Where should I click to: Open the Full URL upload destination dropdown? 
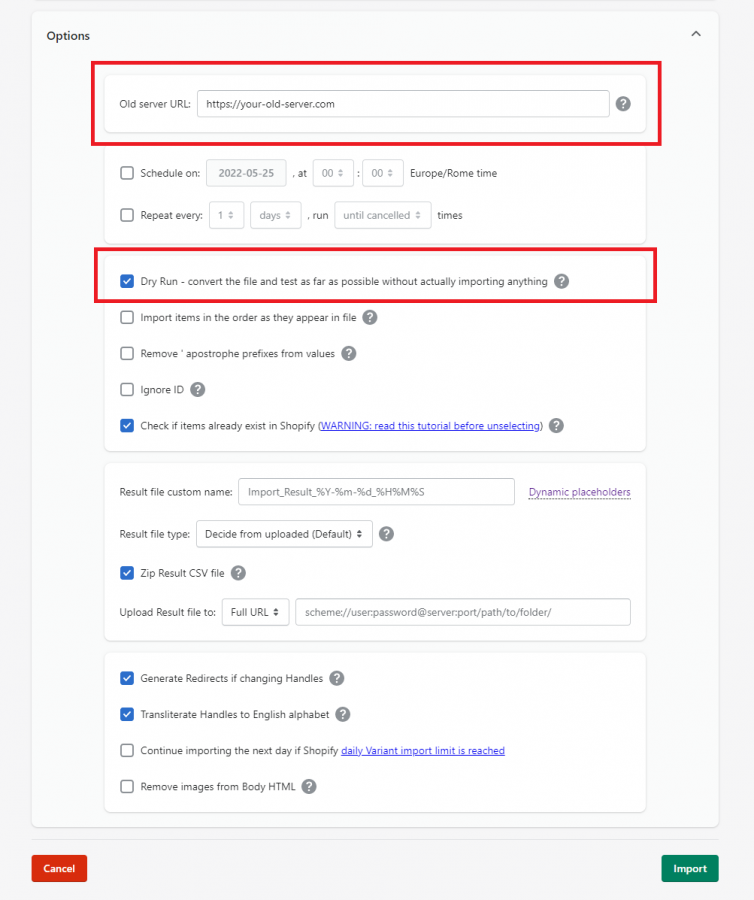pos(255,611)
